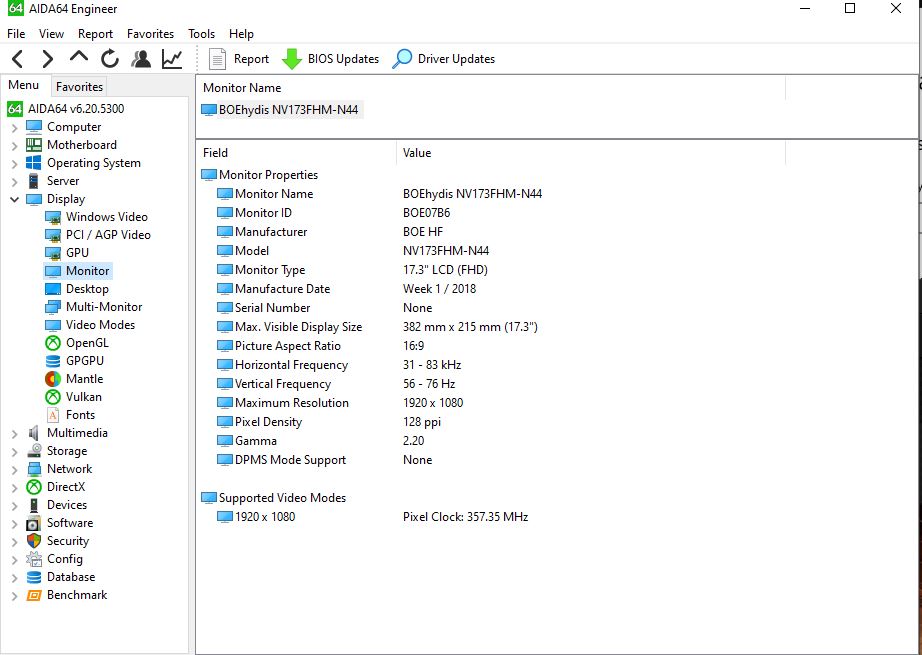Select the GPU icon in Display tree
The image size is (922, 655).
click(x=53, y=253)
